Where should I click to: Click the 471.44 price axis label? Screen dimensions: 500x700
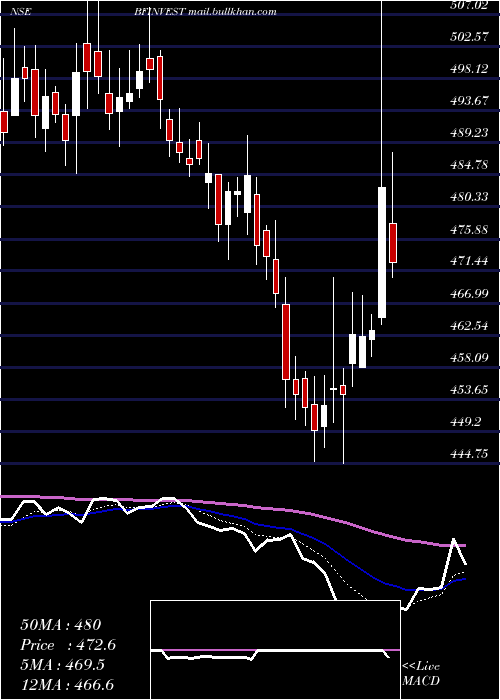[468, 261]
